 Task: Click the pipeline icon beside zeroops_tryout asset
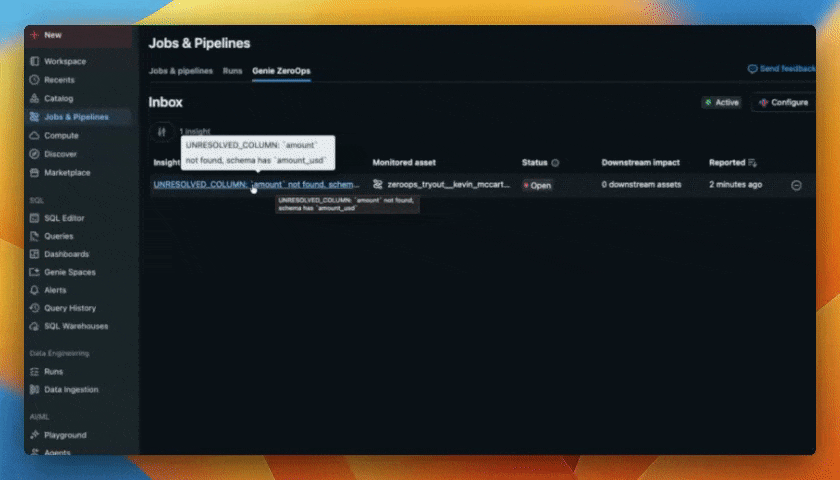click(x=378, y=185)
